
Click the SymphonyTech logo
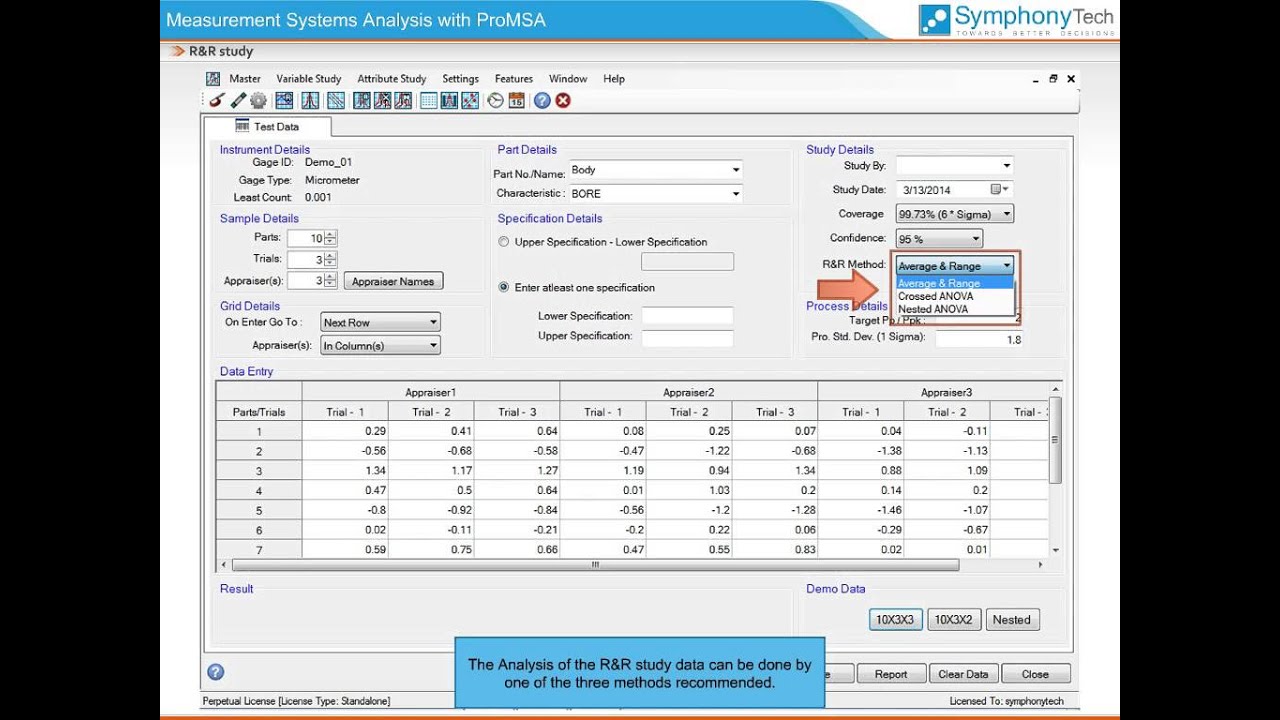[1017, 19]
